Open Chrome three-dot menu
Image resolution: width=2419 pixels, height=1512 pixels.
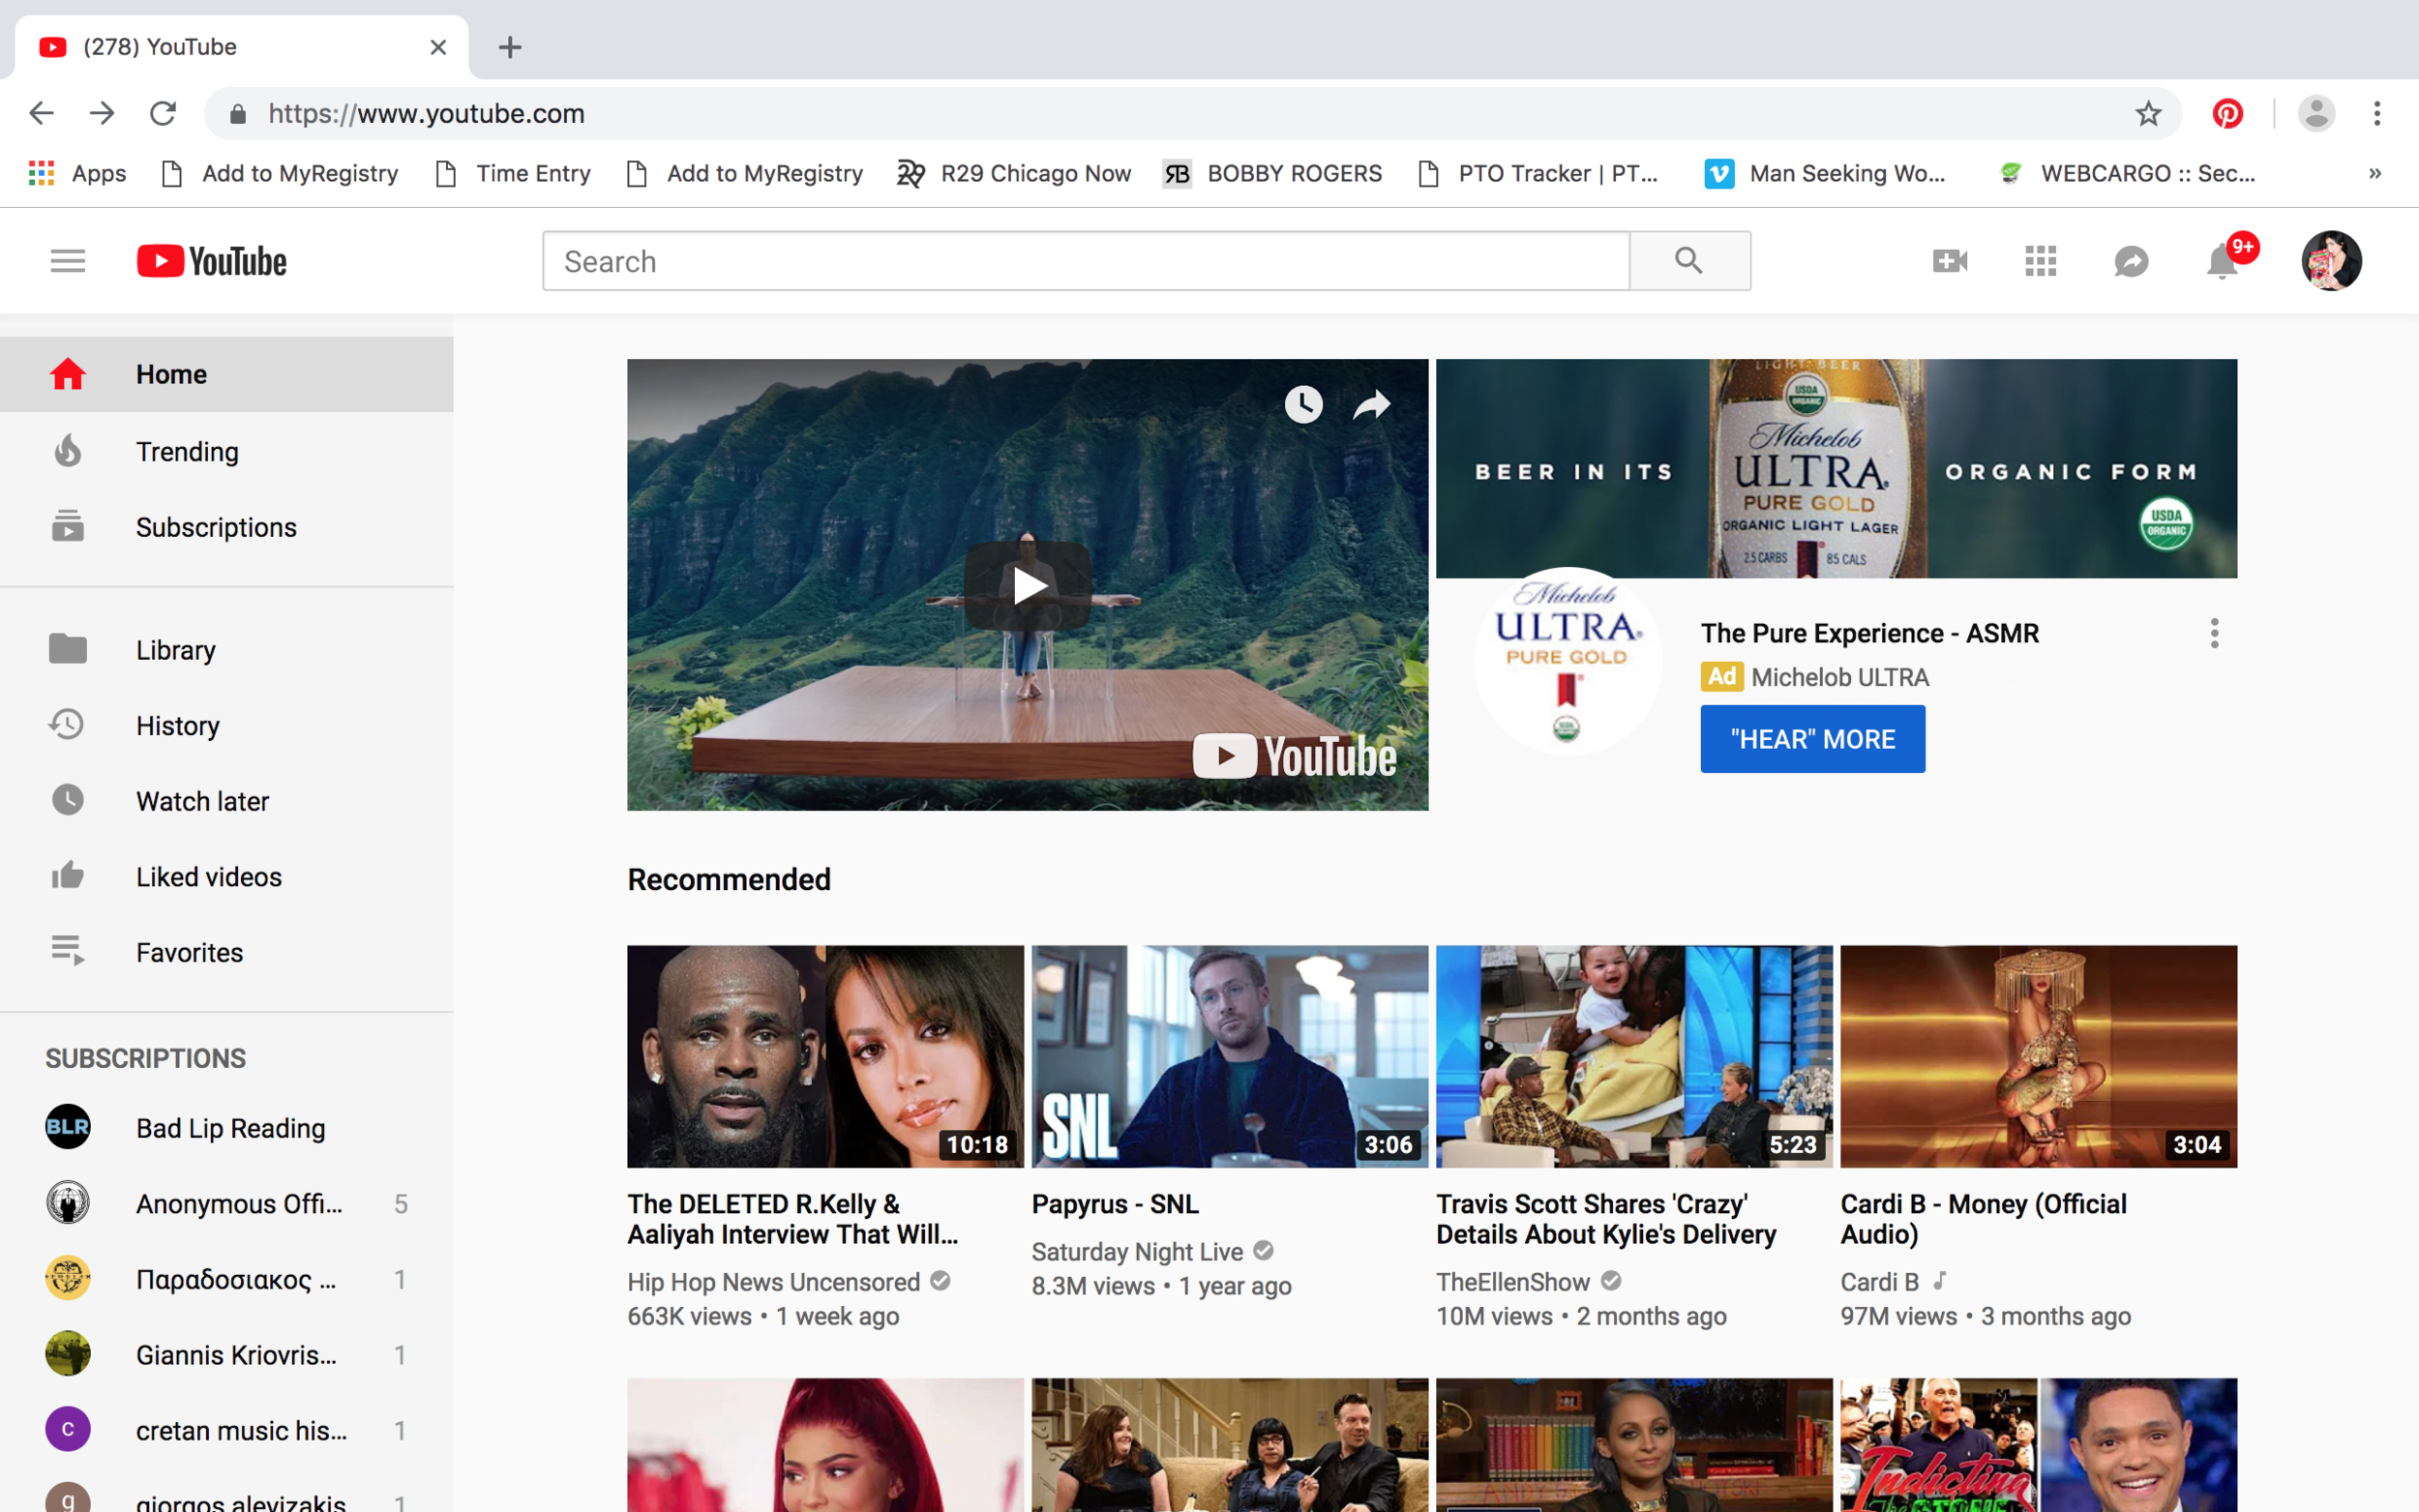pos(2377,113)
